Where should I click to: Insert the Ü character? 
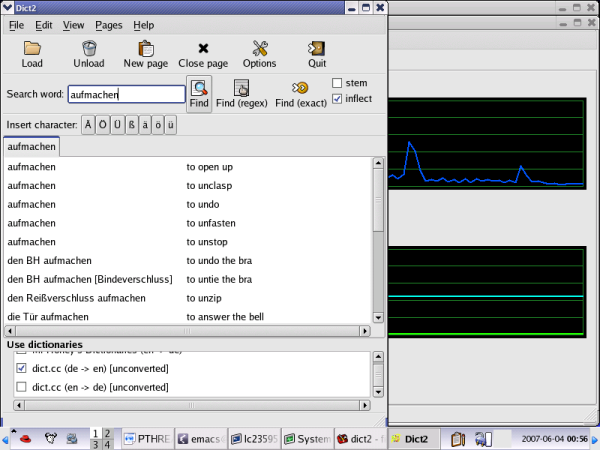pos(117,125)
